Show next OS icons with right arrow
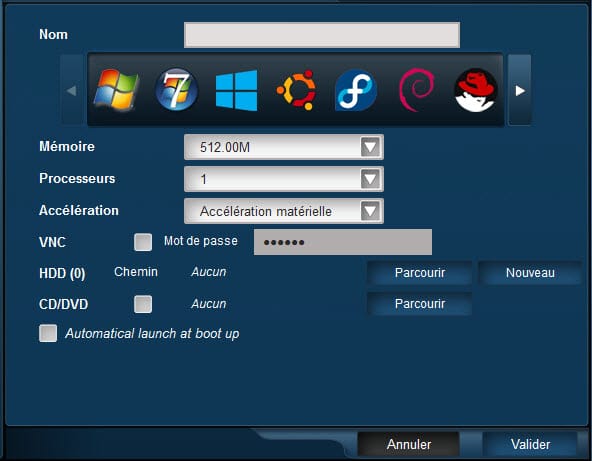592x461 pixels. click(x=520, y=90)
